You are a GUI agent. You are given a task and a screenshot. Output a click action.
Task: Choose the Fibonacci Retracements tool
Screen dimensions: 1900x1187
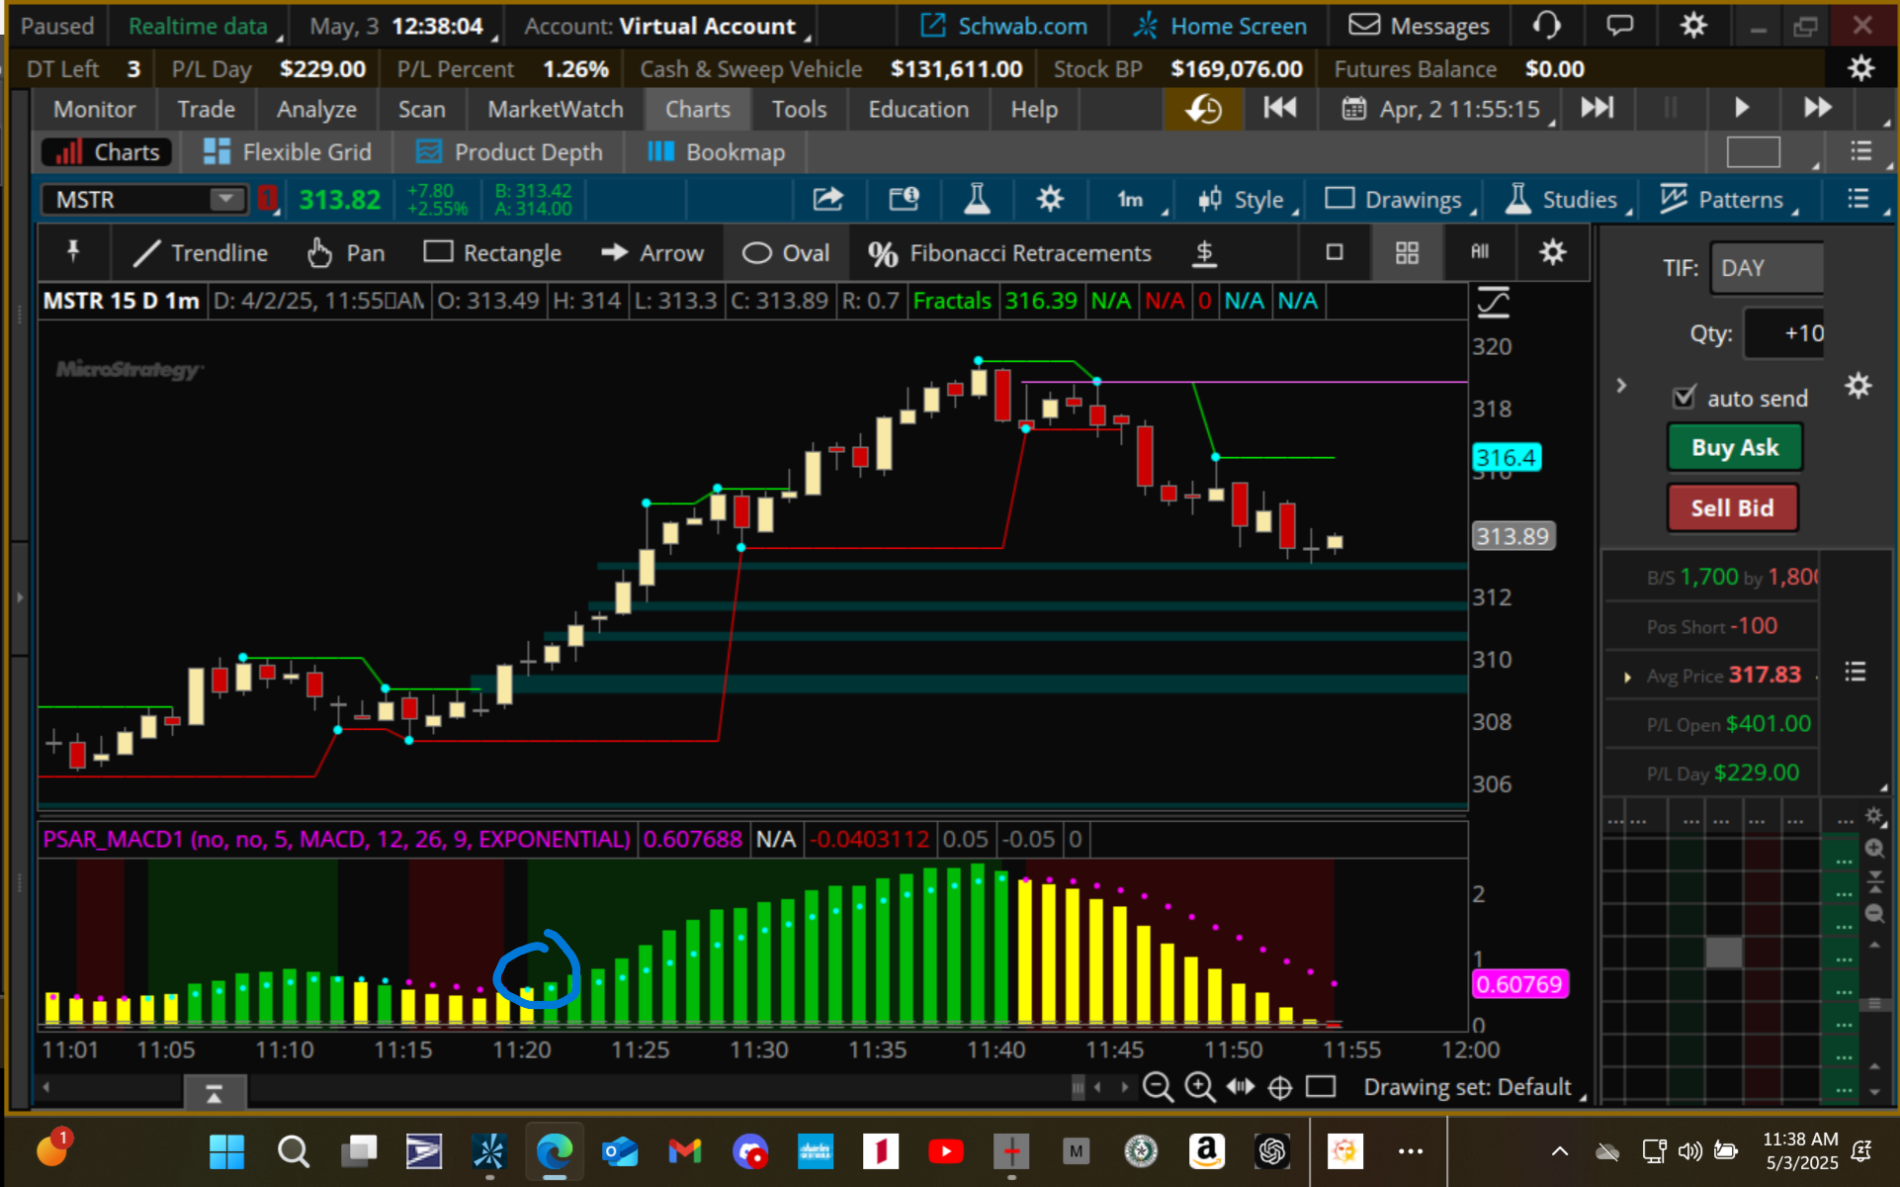point(1010,253)
